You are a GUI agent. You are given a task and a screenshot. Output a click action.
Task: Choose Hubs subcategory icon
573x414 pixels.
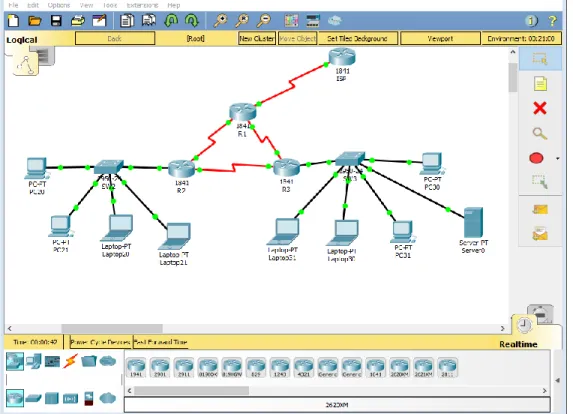point(52,398)
